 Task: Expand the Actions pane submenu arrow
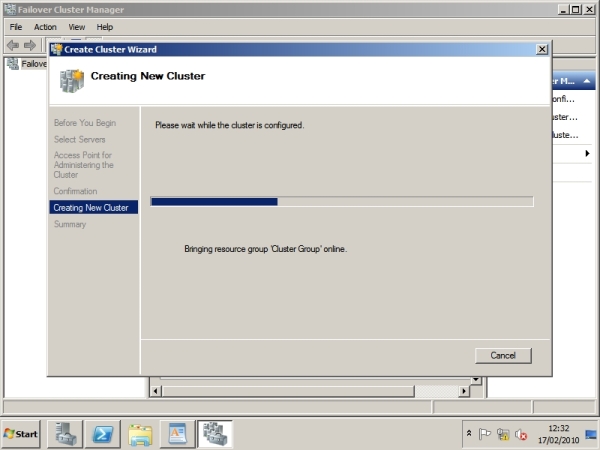tap(587, 153)
